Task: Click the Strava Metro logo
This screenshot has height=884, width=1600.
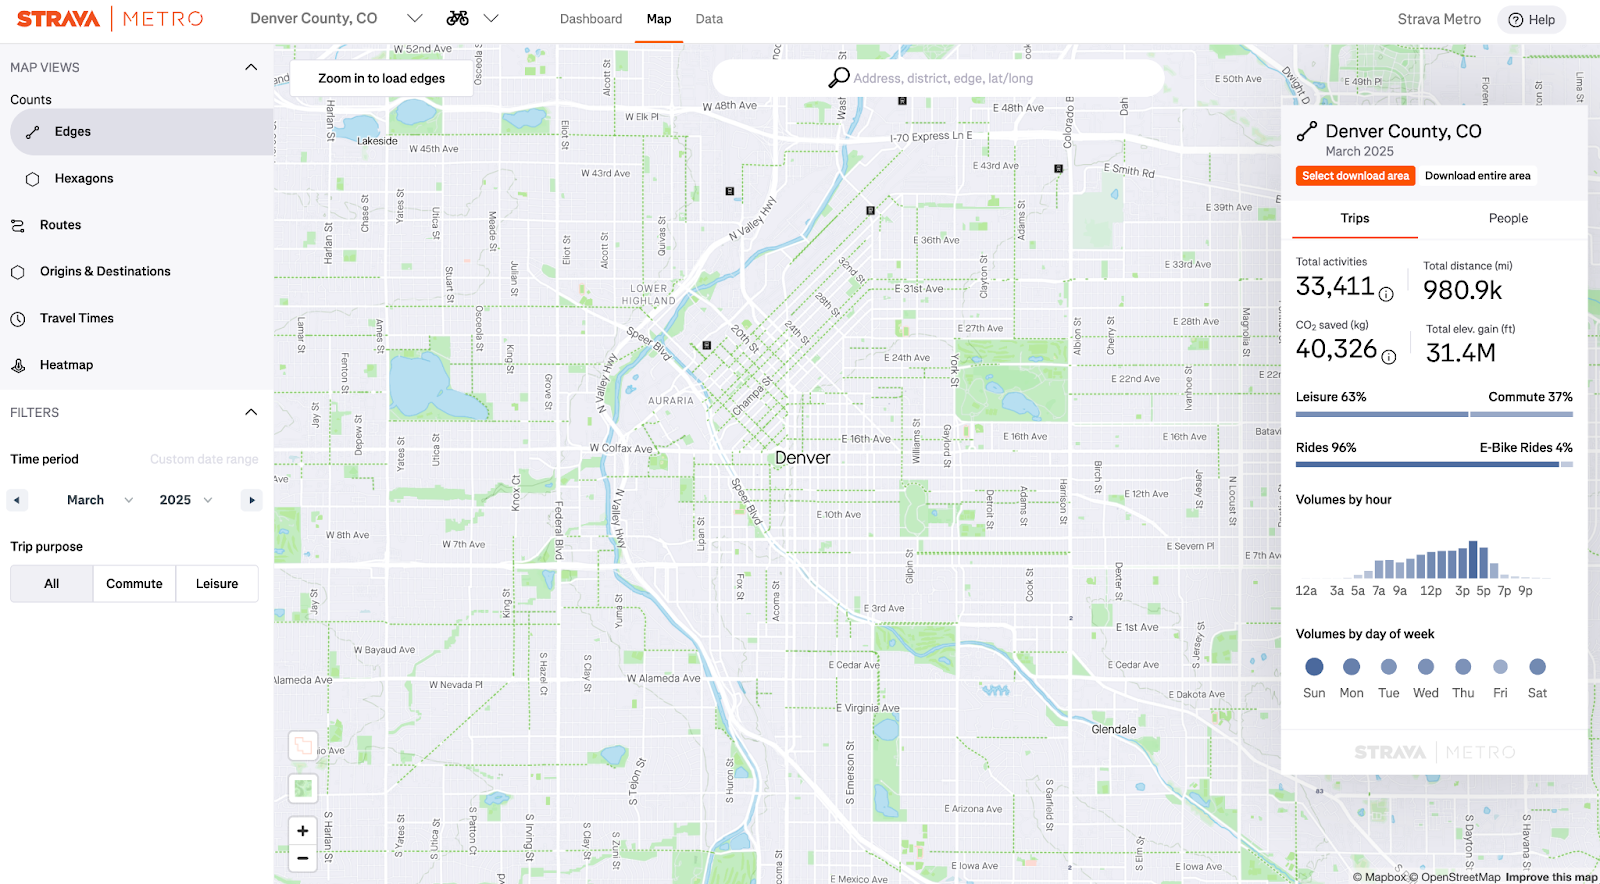Action: pos(110,19)
